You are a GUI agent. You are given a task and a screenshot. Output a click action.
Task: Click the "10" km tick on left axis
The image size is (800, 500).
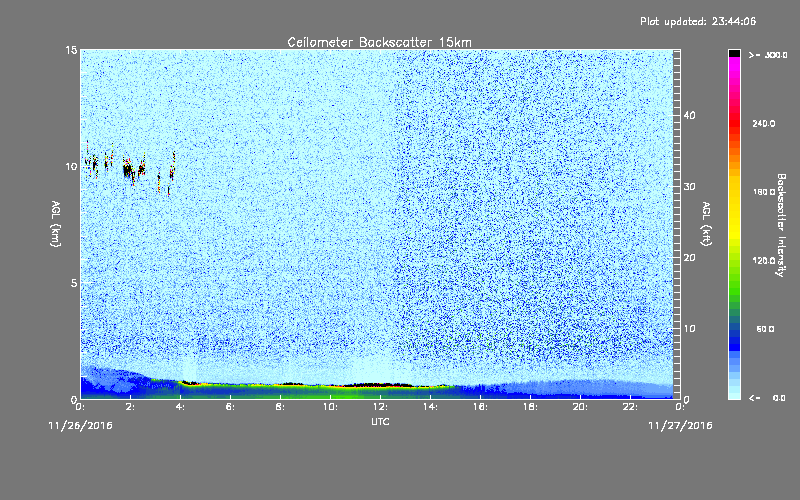tap(71, 166)
